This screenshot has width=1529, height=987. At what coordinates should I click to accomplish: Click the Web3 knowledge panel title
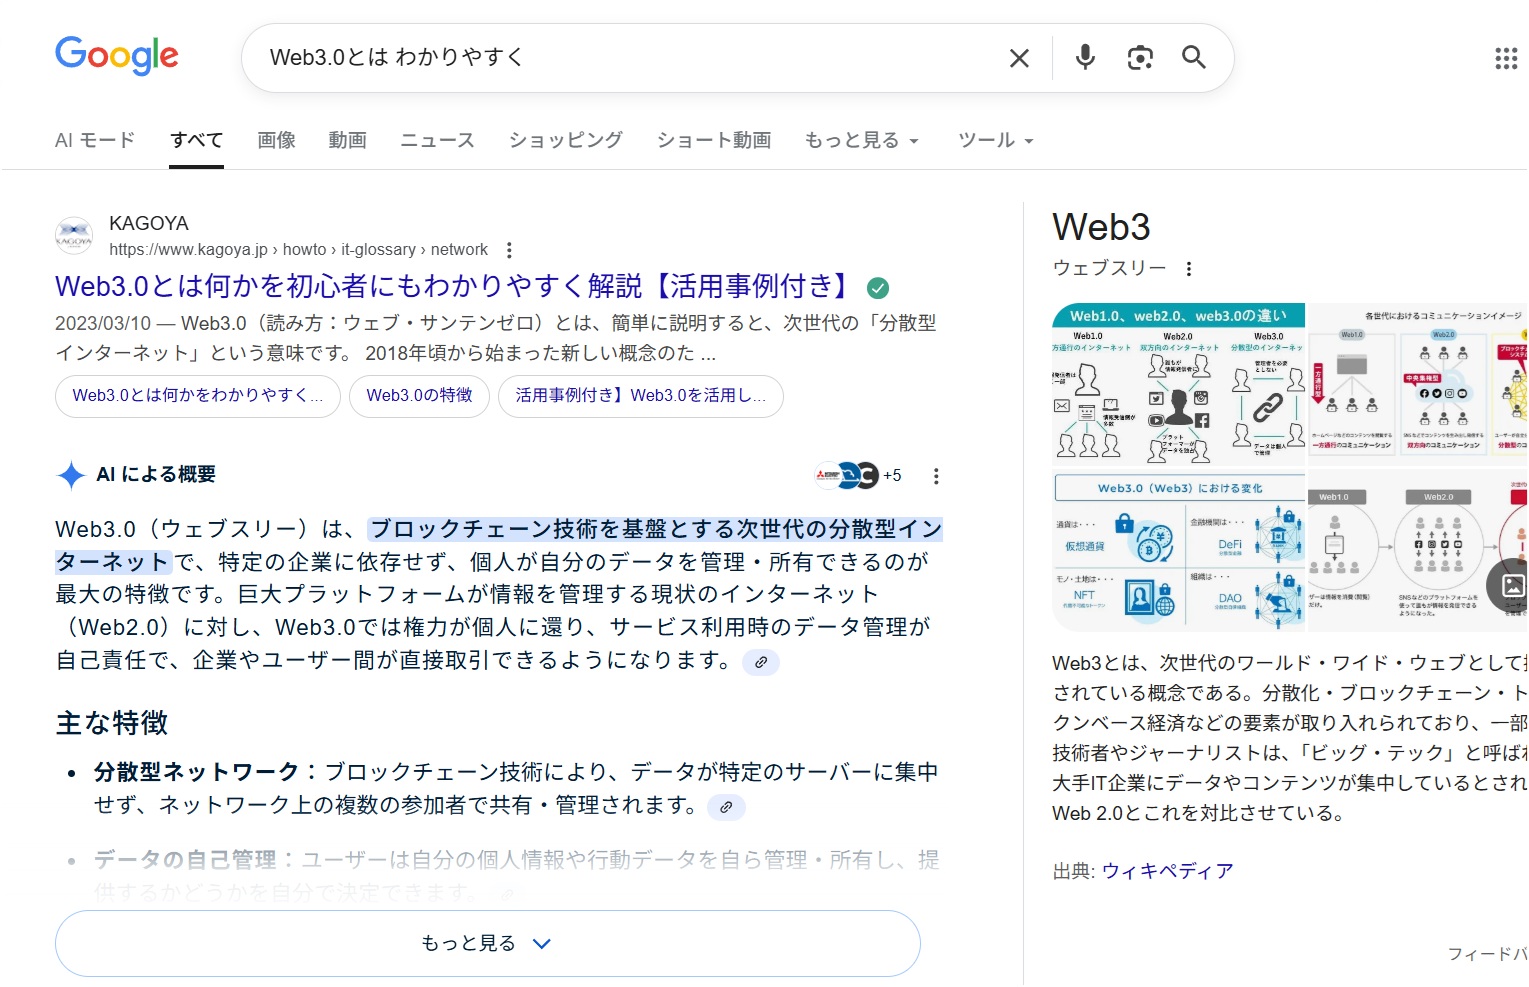pos(1101,227)
